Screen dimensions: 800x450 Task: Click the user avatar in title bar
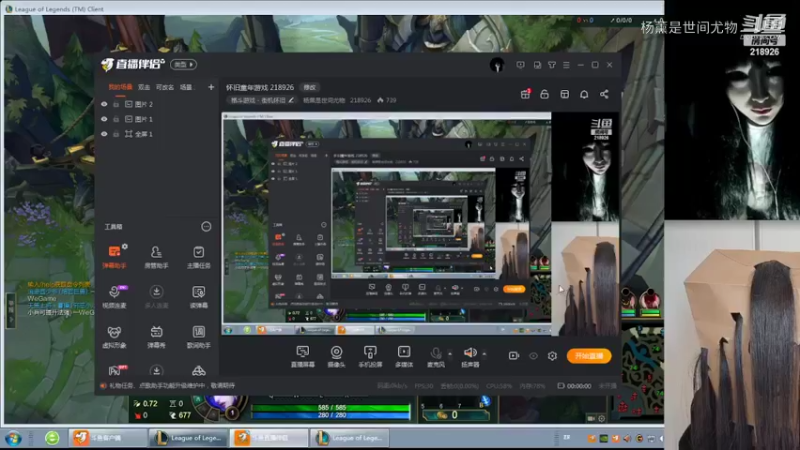(x=497, y=65)
